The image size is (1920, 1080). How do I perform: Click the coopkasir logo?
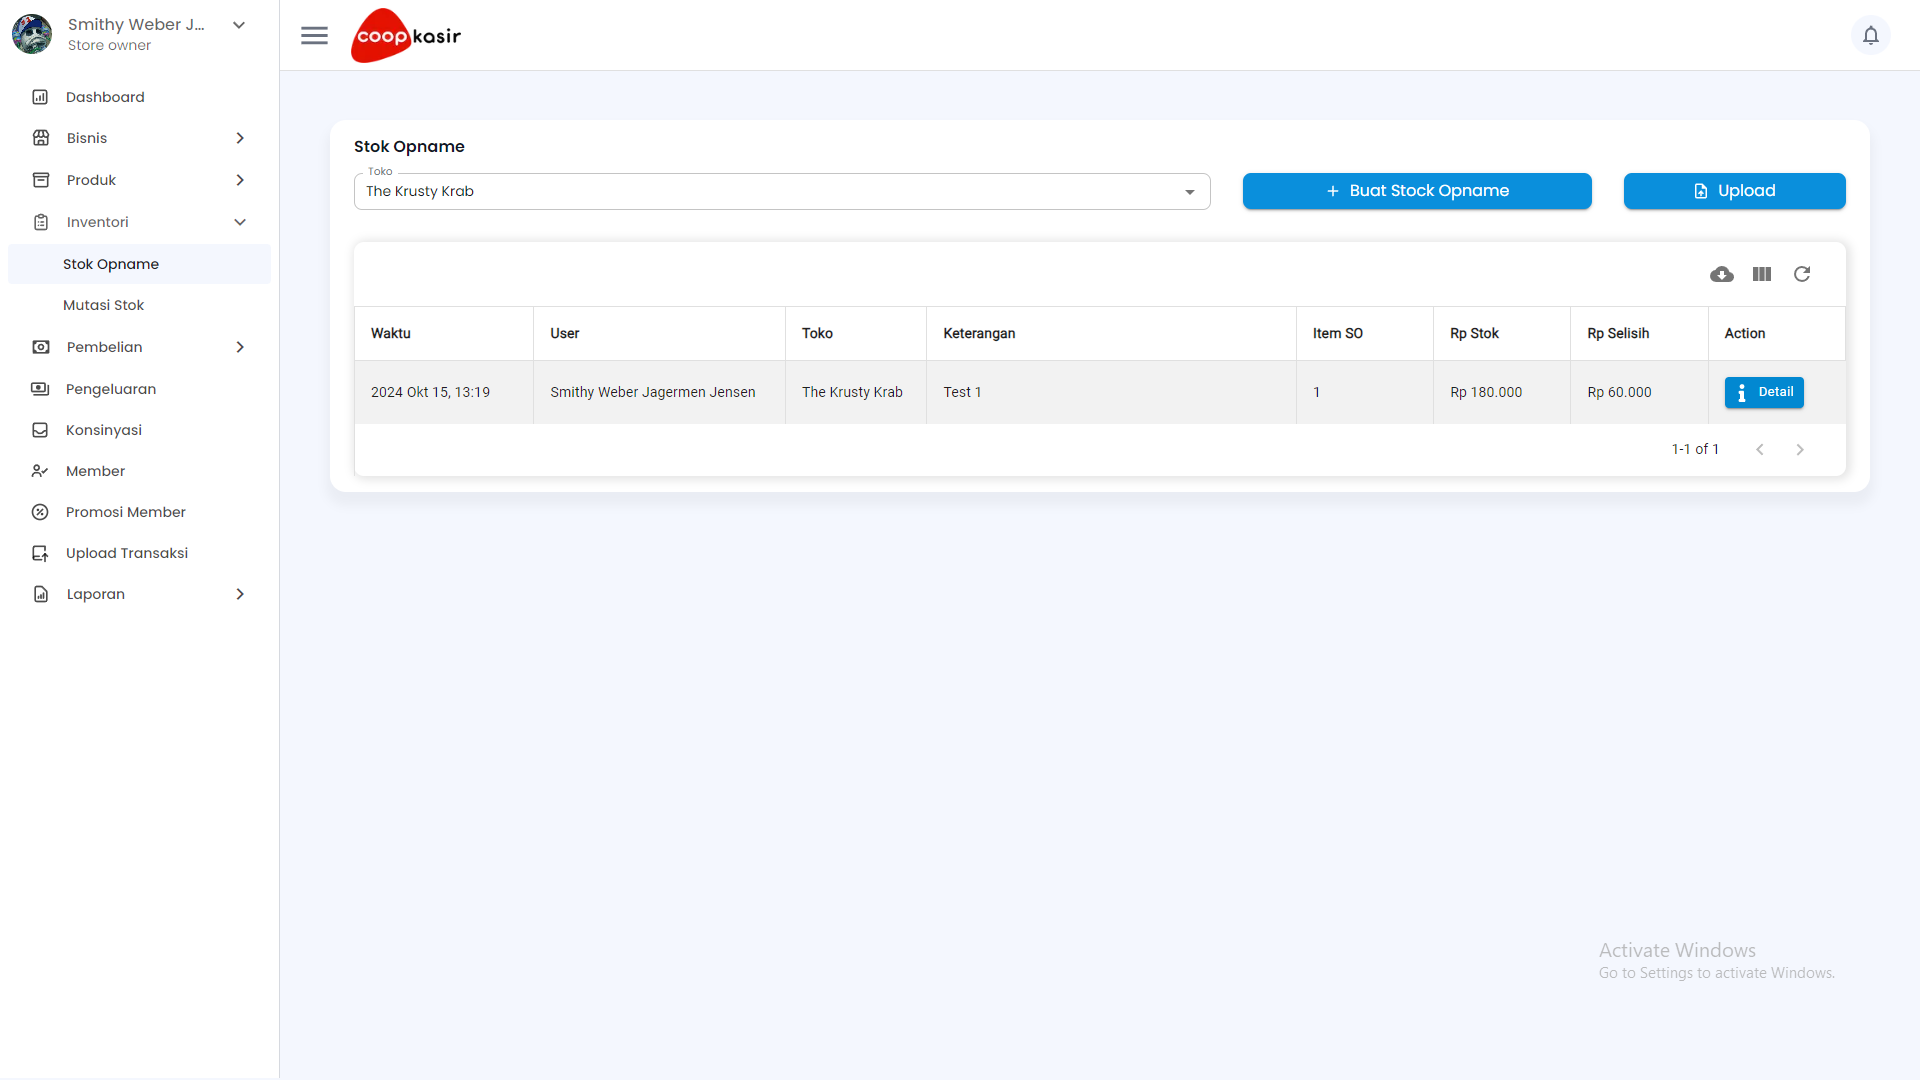click(405, 35)
